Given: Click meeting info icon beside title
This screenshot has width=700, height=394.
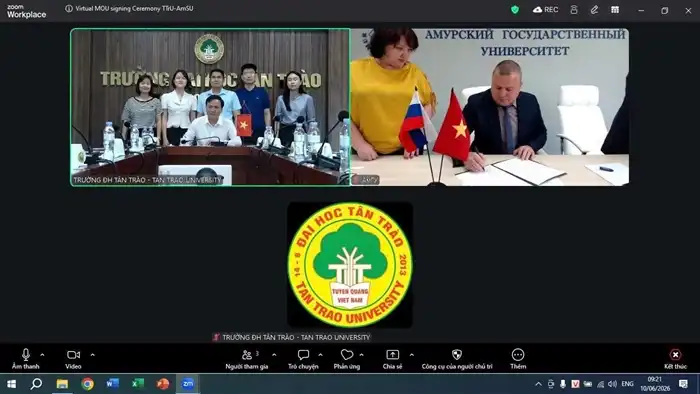Looking at the screenshot, I should [69, 8].
